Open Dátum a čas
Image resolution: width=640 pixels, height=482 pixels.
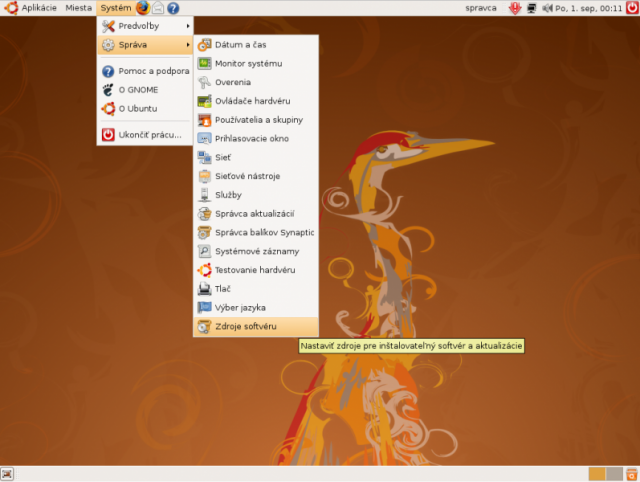256,45
